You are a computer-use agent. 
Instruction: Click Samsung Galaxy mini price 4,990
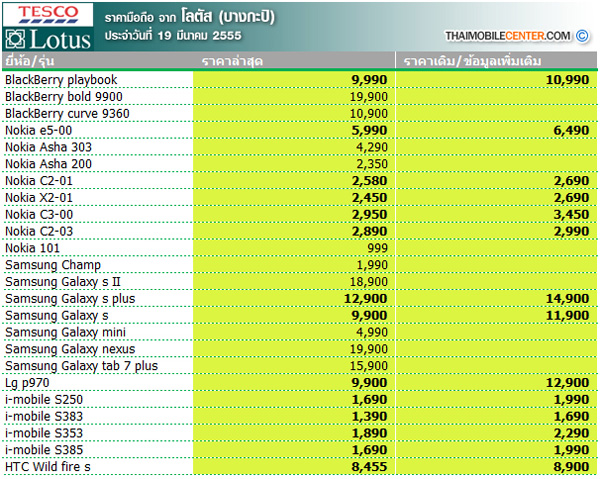pos(372,332)
